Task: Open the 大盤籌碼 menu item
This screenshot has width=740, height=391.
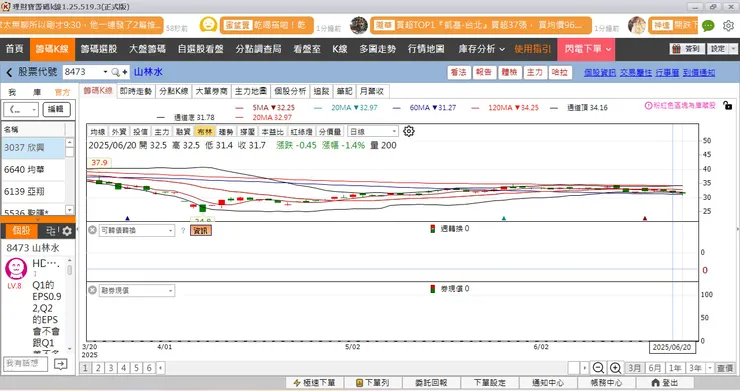Action: coord(147,49)
